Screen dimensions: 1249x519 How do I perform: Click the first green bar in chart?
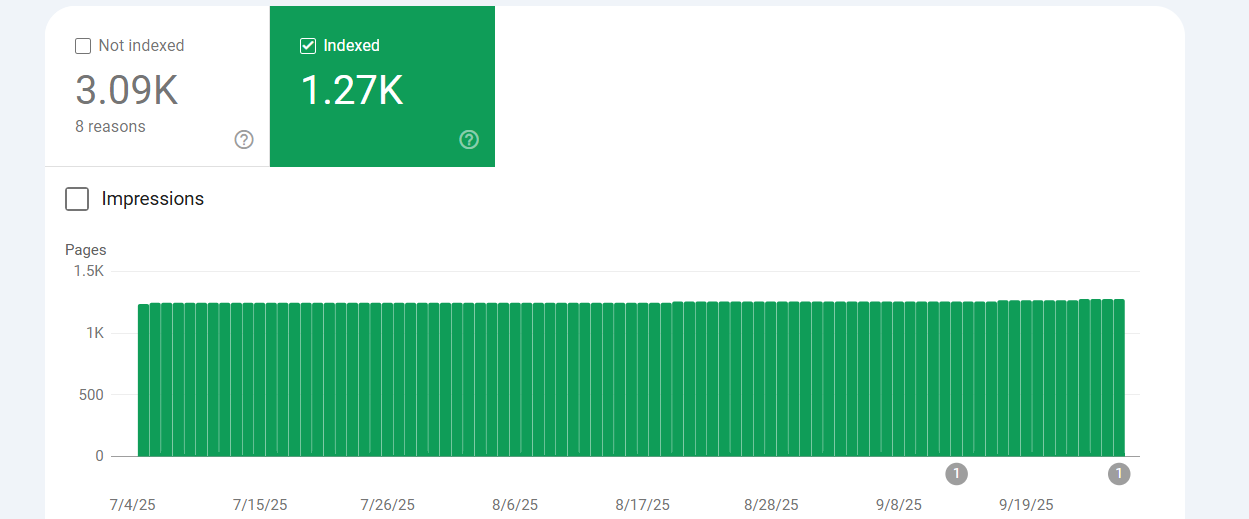point(143,380)
